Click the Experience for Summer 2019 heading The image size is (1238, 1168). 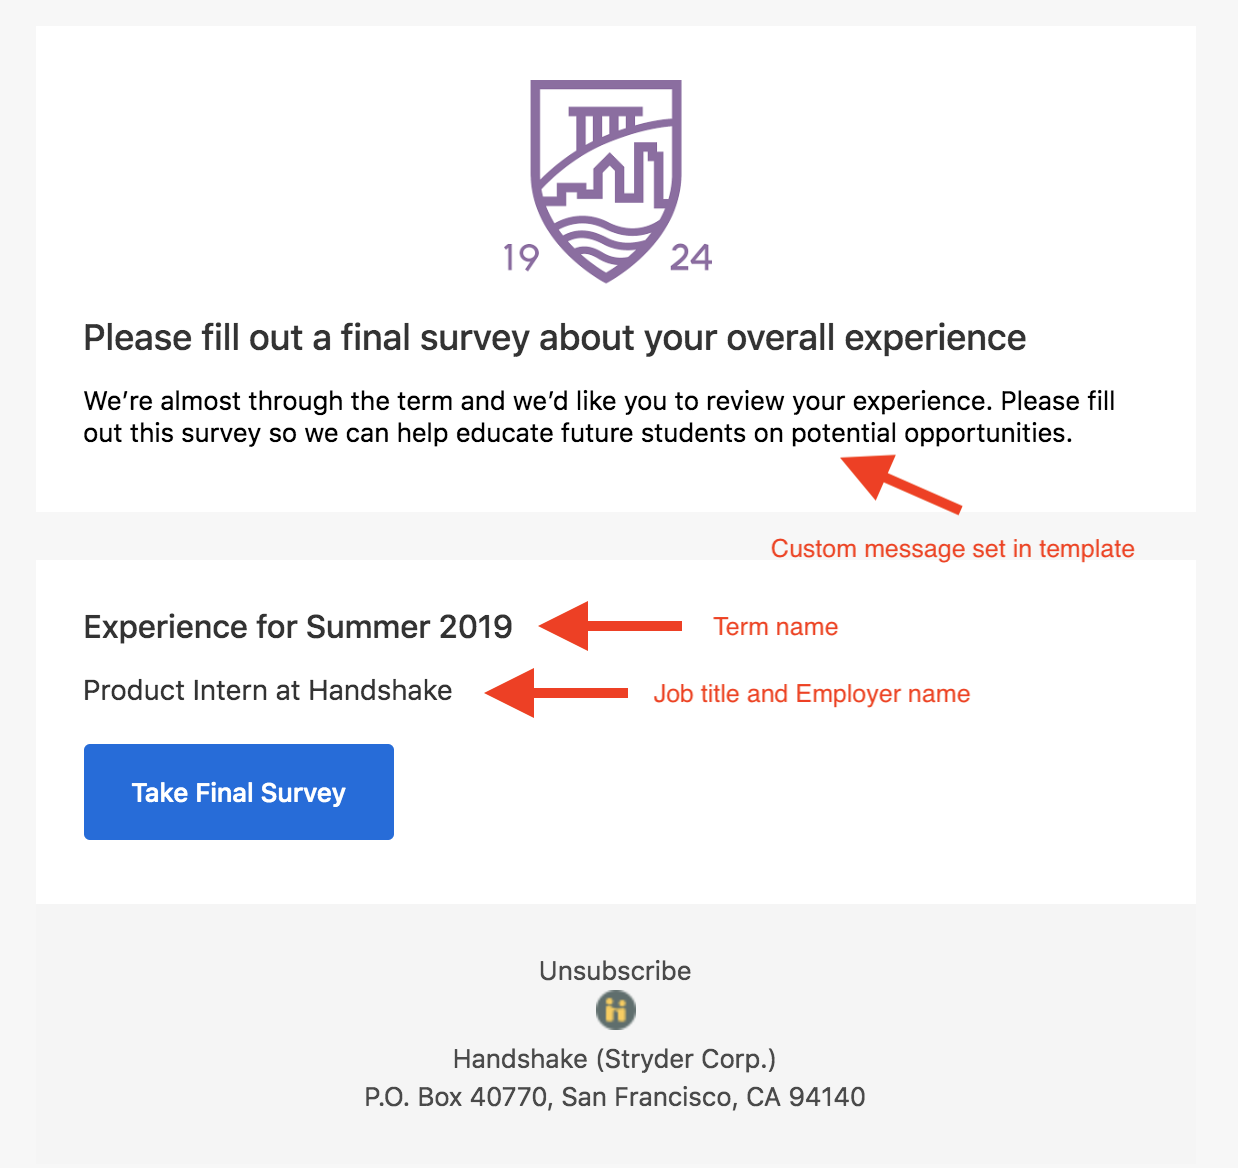point(298,627)
